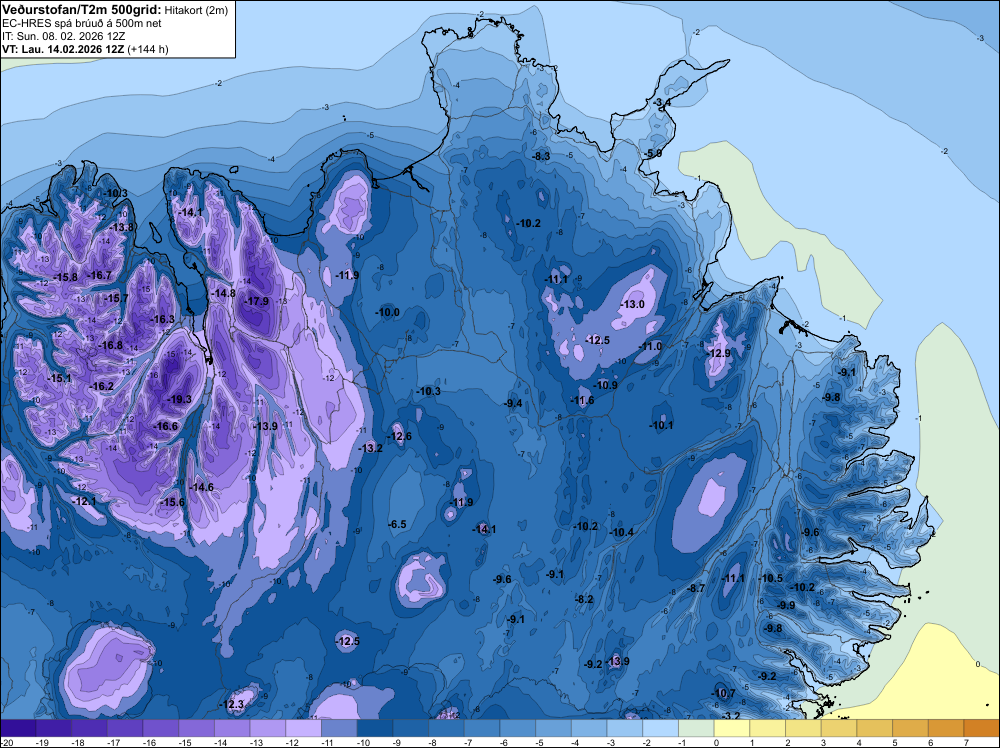
Task: Select the -12.9 temperature reading
Action: coord(719,353)
